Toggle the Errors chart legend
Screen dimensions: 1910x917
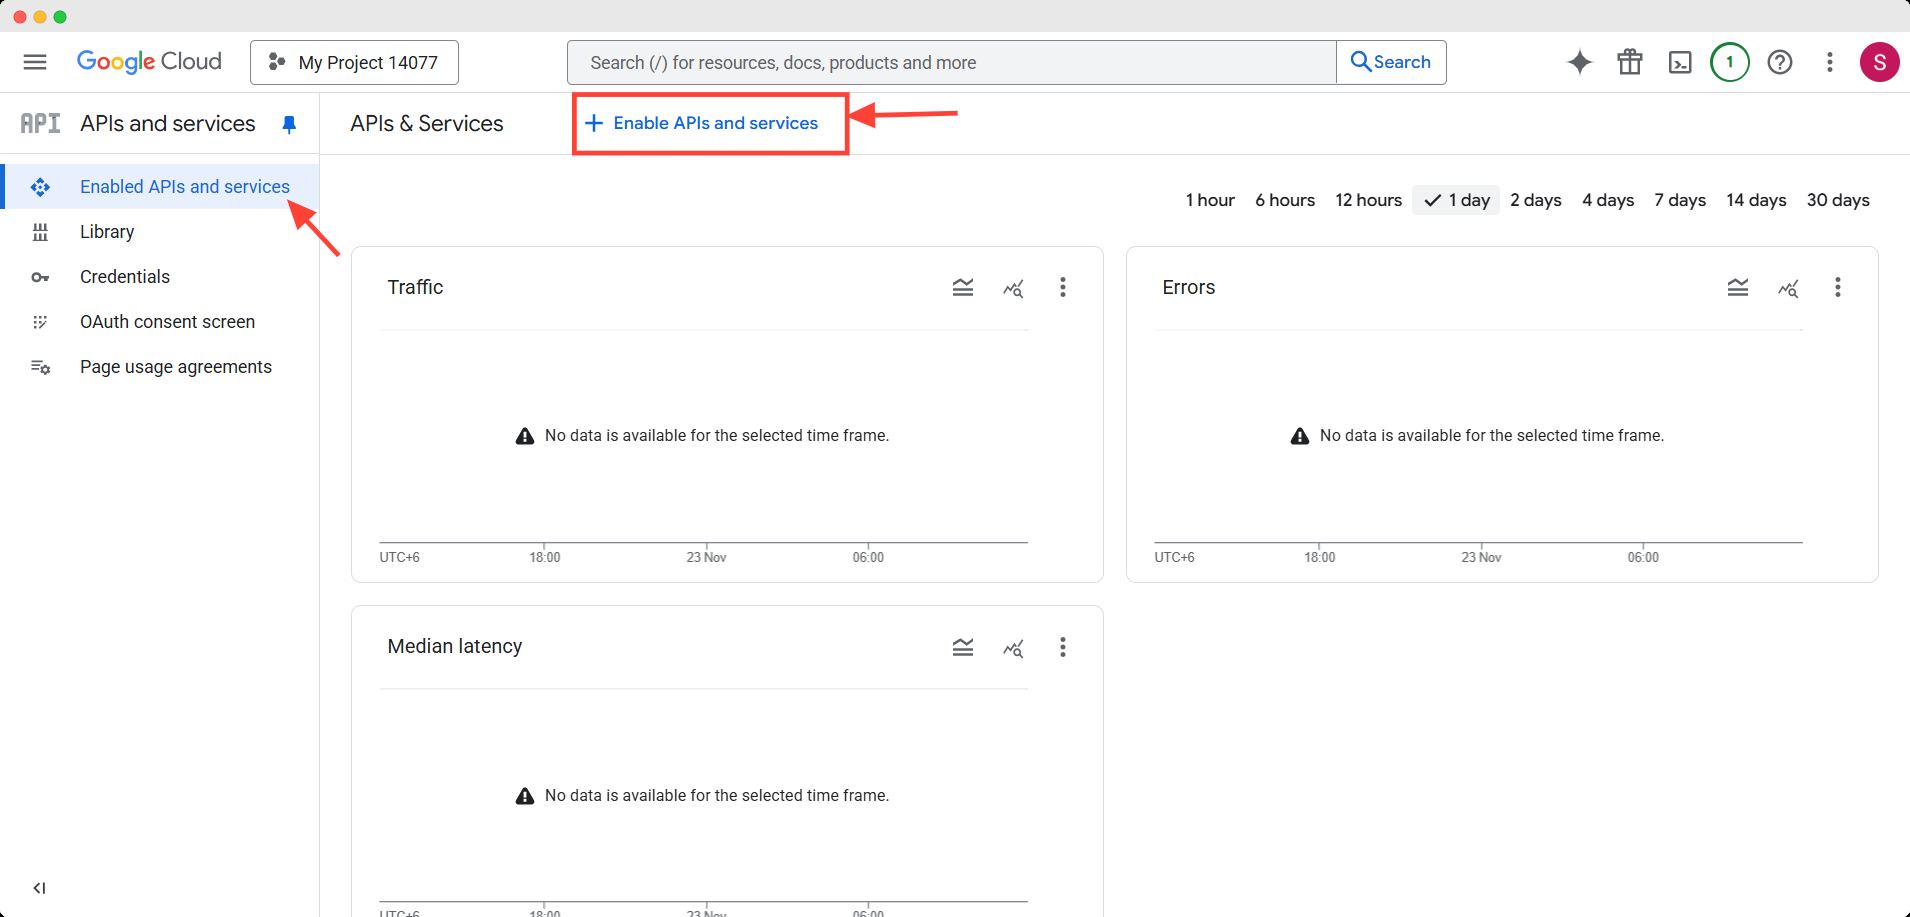pos(1738,287)
